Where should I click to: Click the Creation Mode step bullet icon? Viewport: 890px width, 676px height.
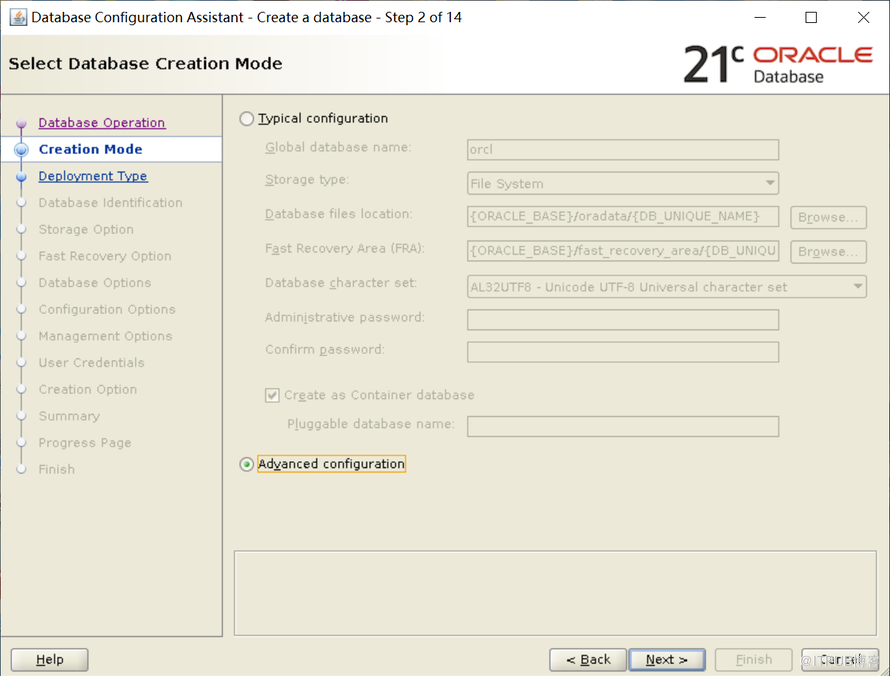(22, 150)
